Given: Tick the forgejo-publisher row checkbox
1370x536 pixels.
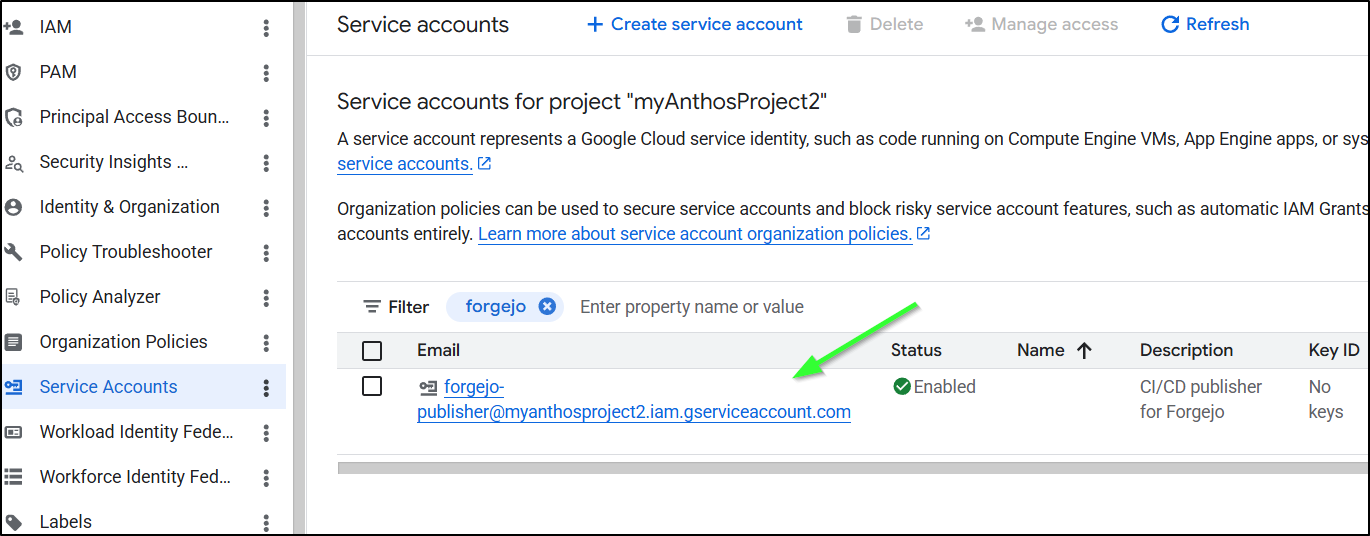Looking at the screenshot, I should (x=372, y=386).
